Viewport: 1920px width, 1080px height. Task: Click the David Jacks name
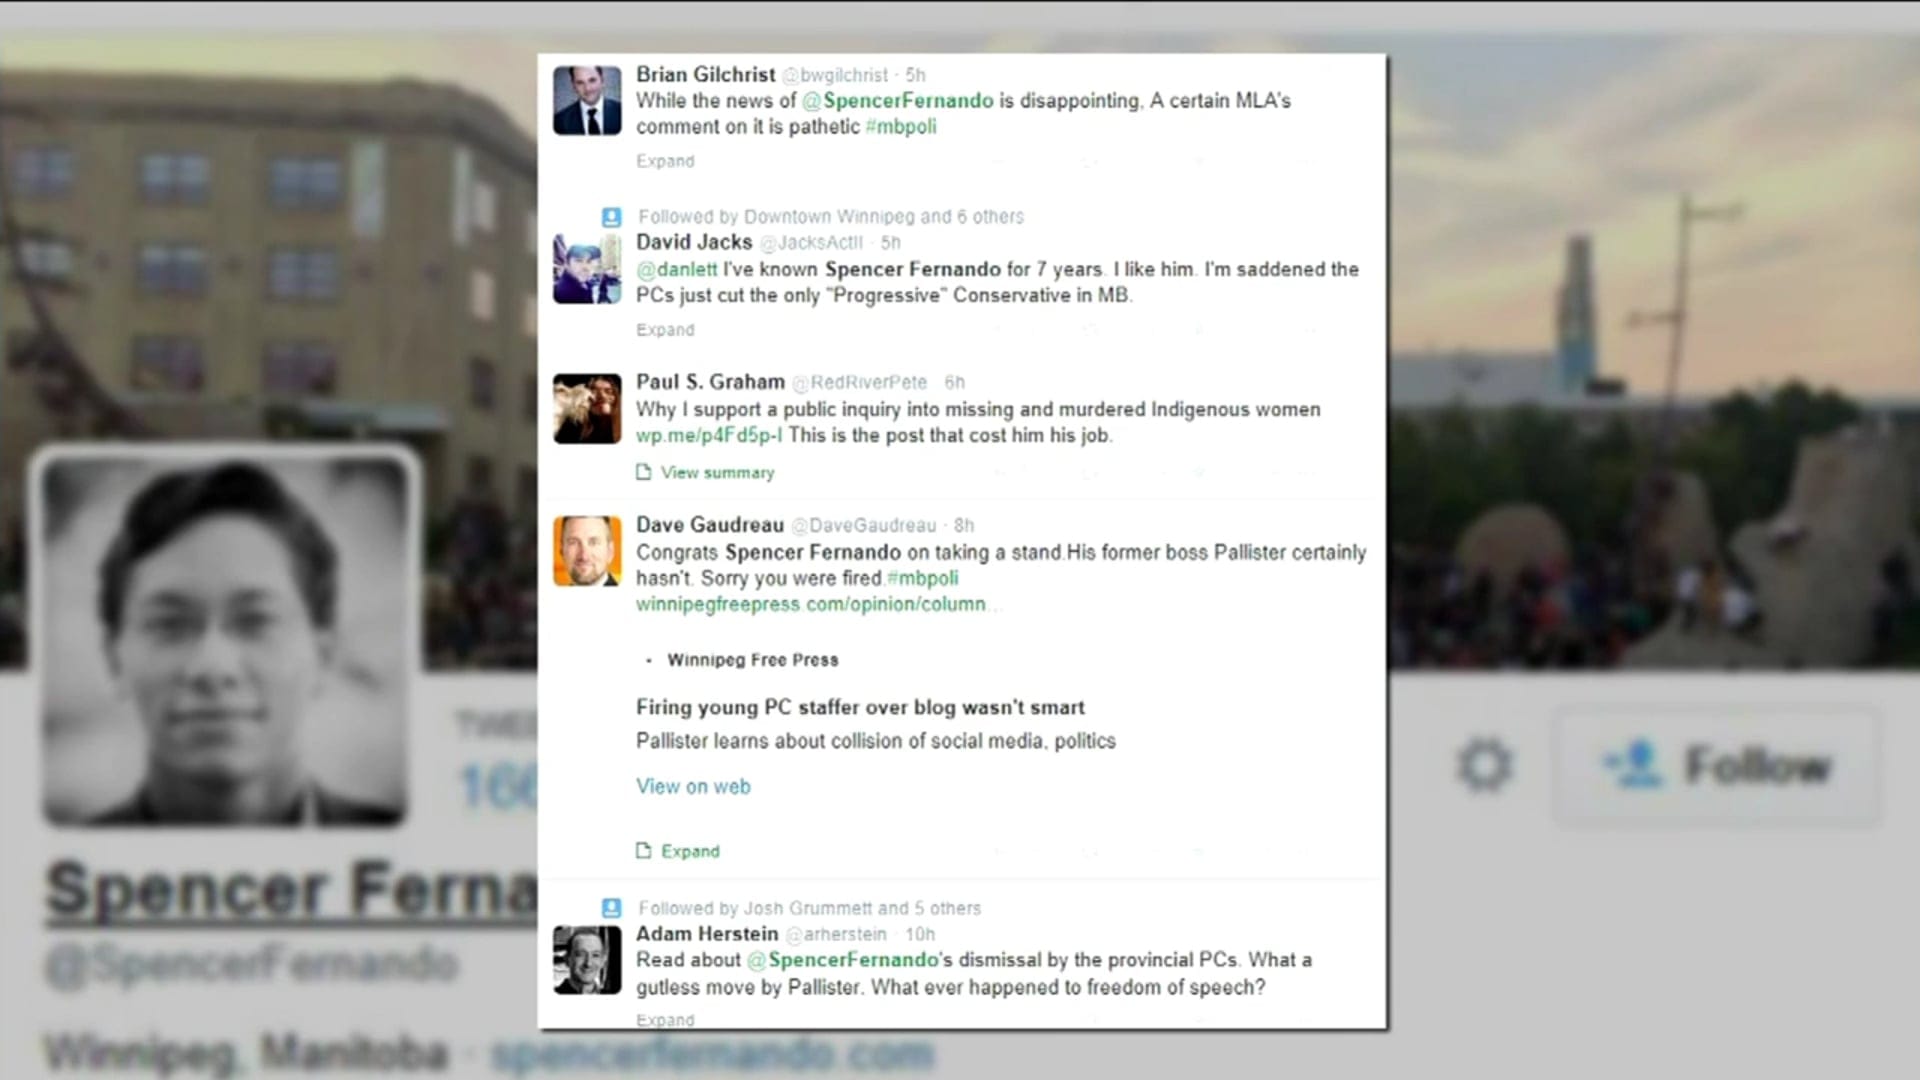pos(694,242)
